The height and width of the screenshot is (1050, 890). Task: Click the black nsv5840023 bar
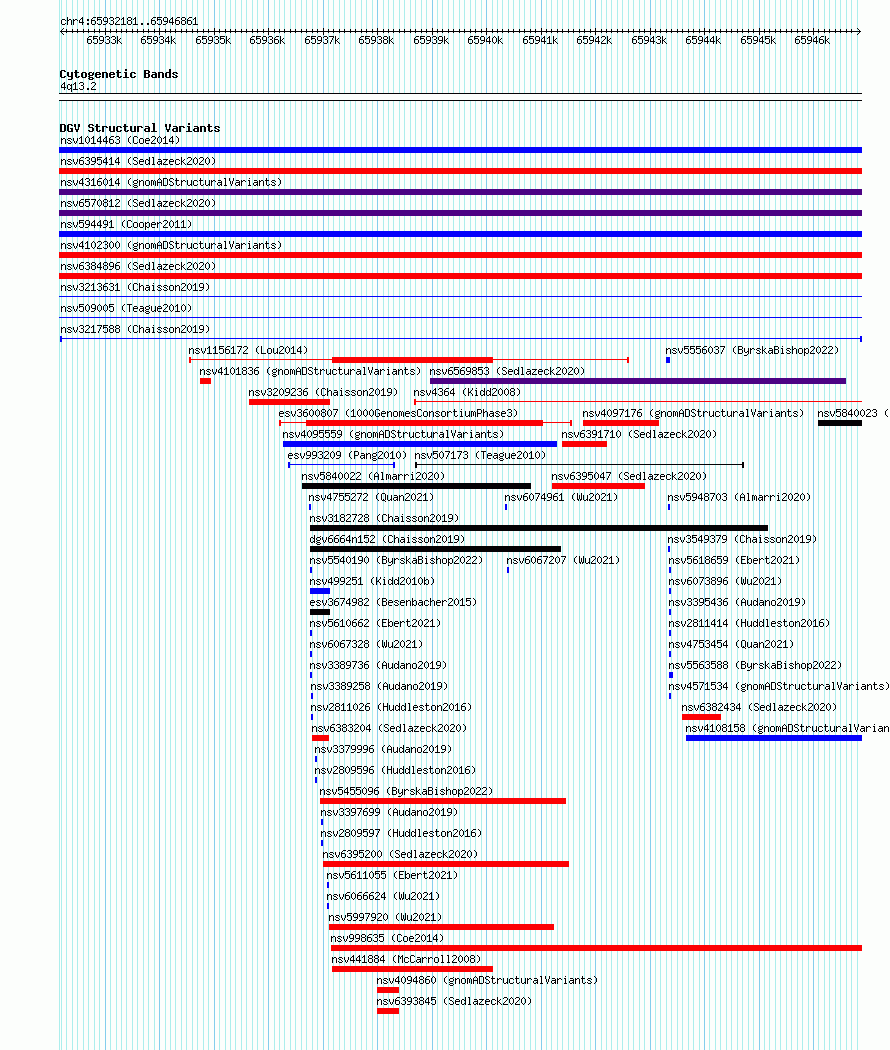click(840, 423)
